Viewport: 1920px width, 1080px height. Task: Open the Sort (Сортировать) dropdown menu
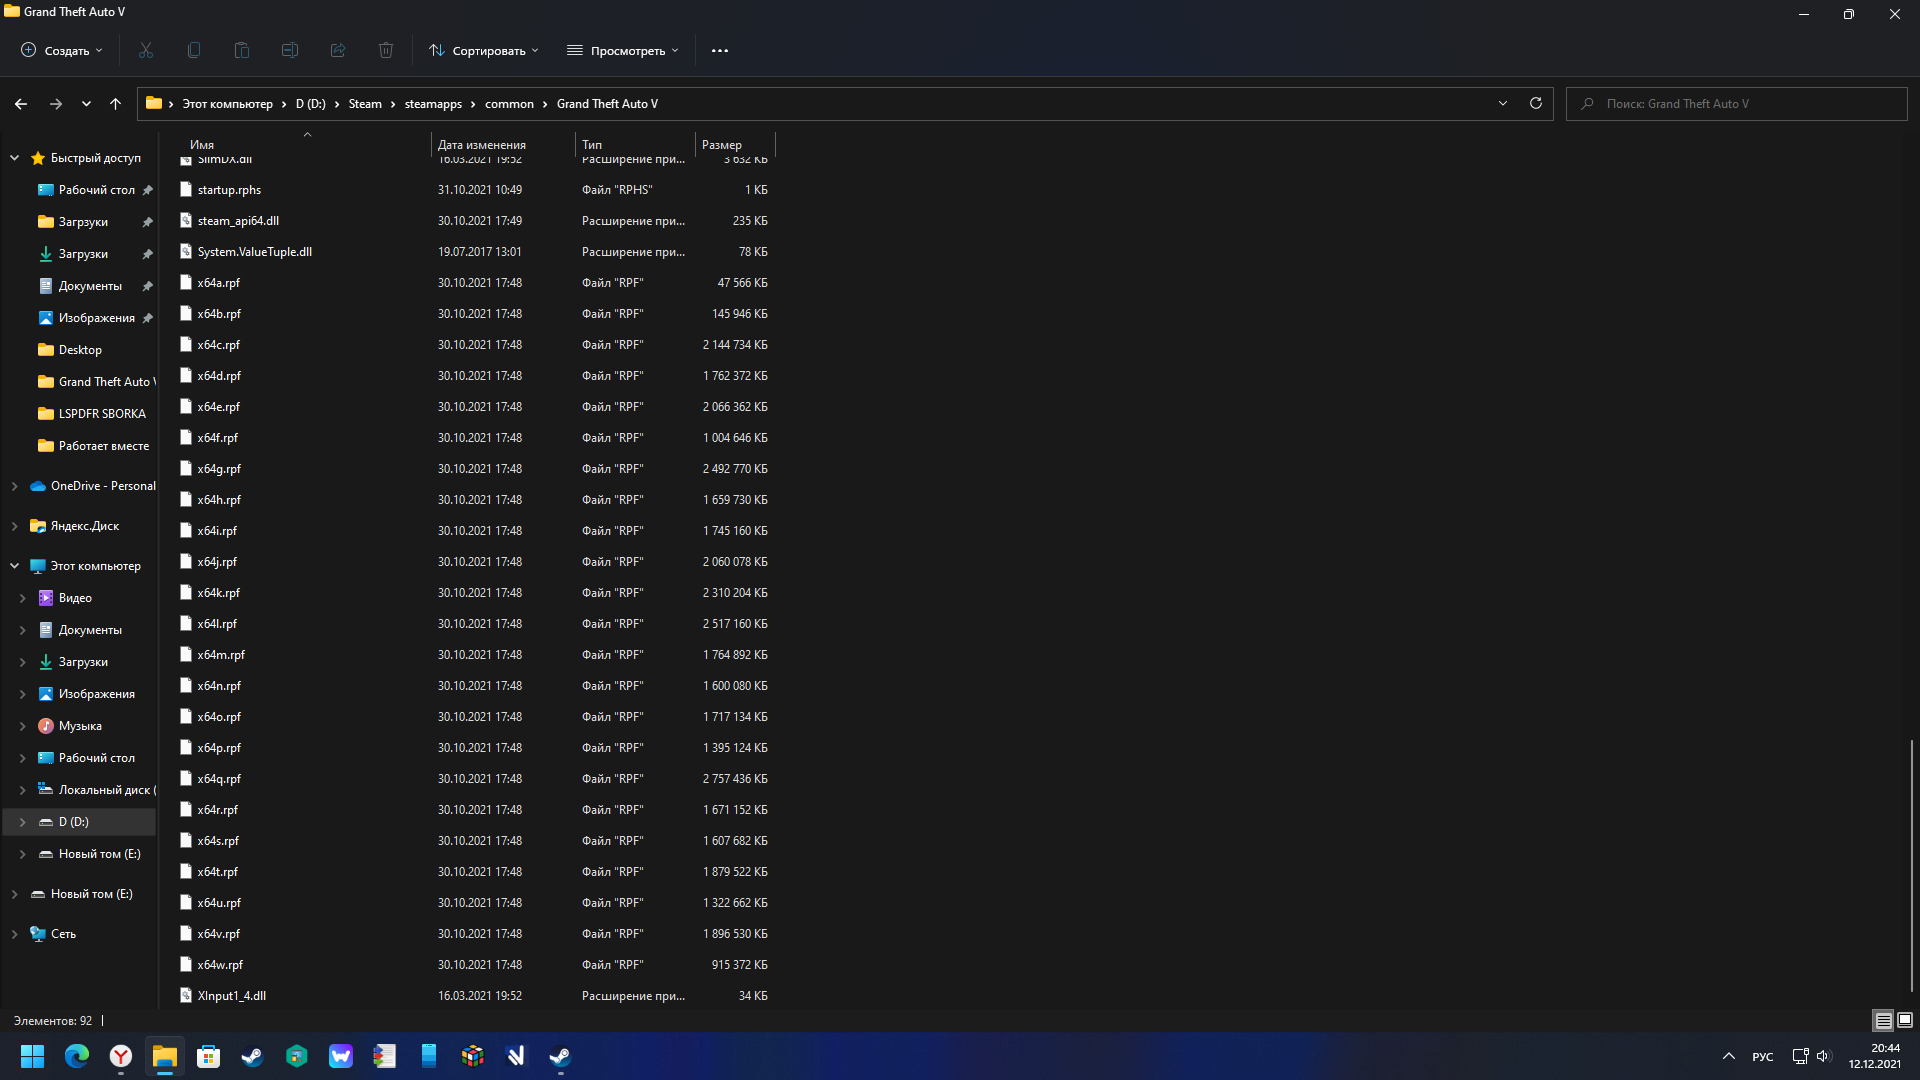[x=484, y=50]
